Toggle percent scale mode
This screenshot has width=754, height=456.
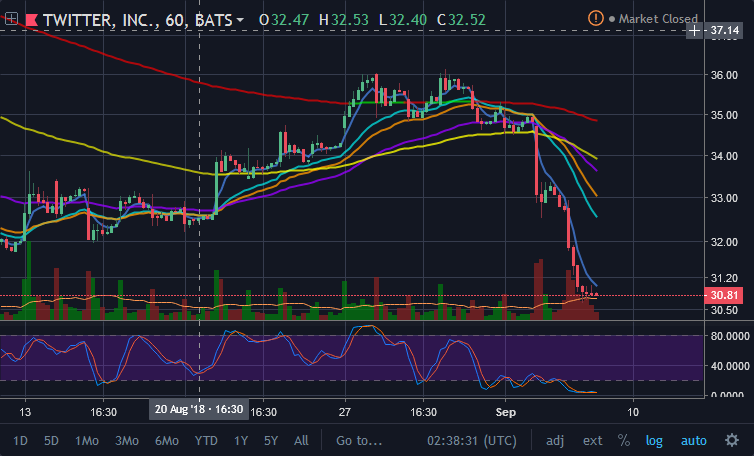(624, 440)
